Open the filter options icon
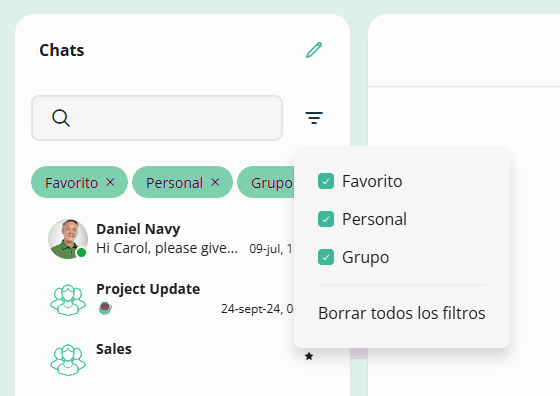This screenshot has width=560, height=396. 314,118
